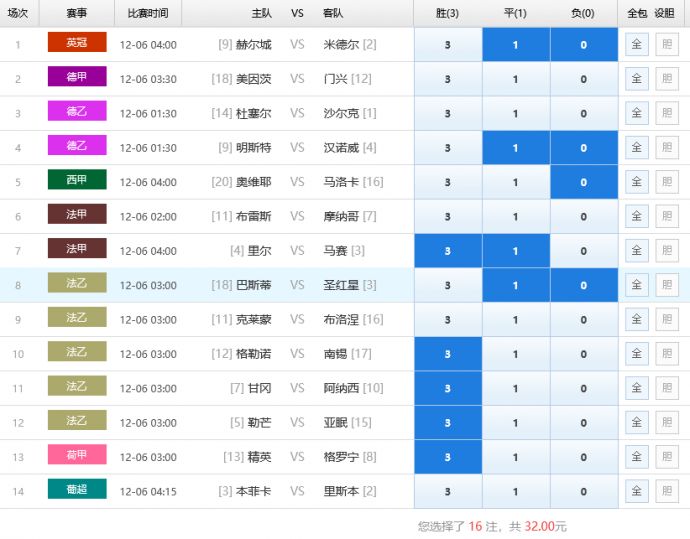The height and width of the screenshot is (539, 690).
Task: Toggle draw (1) for 美因茨 vs 门兴
Action: 515,79
